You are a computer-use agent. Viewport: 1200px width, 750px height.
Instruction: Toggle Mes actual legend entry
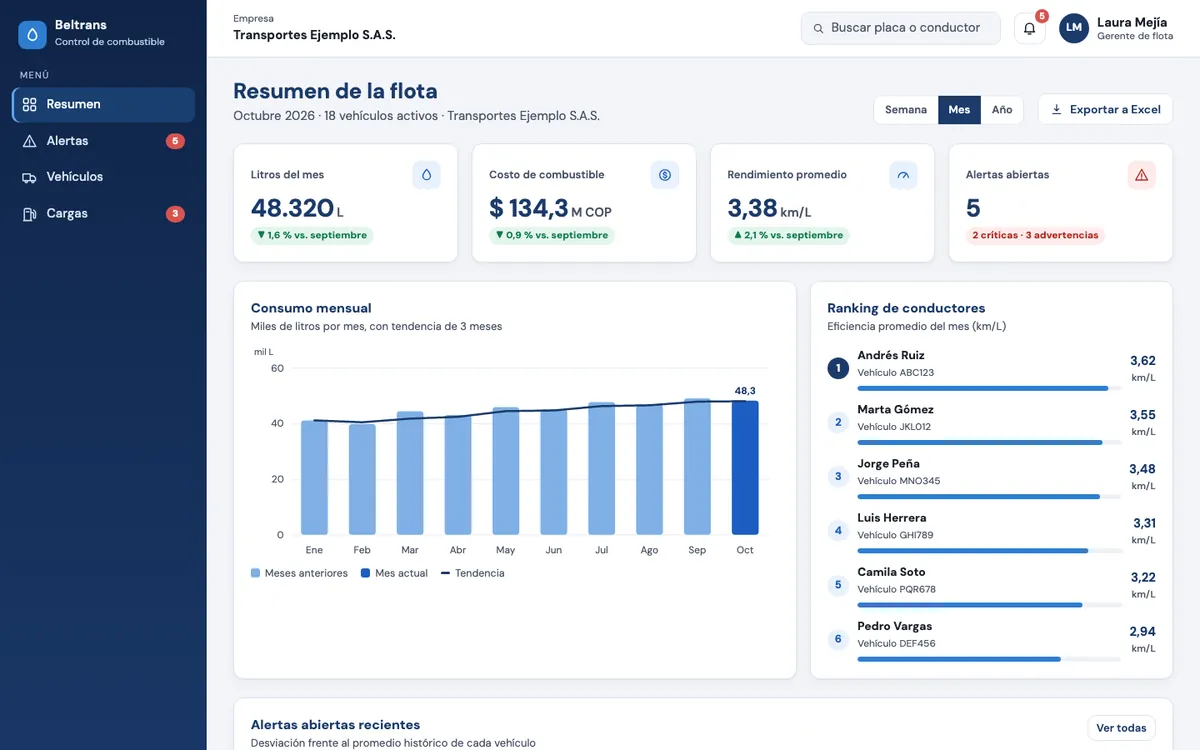[x=394, y=574]
